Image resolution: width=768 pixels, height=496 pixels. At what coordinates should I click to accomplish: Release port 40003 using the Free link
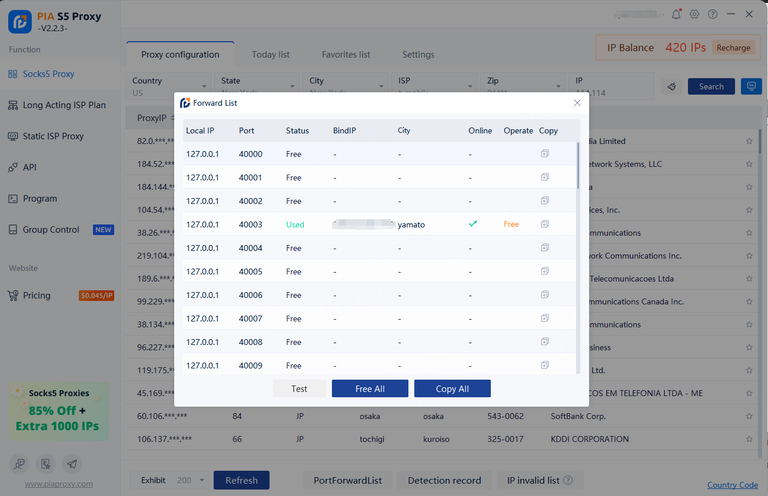click(511, 225)
